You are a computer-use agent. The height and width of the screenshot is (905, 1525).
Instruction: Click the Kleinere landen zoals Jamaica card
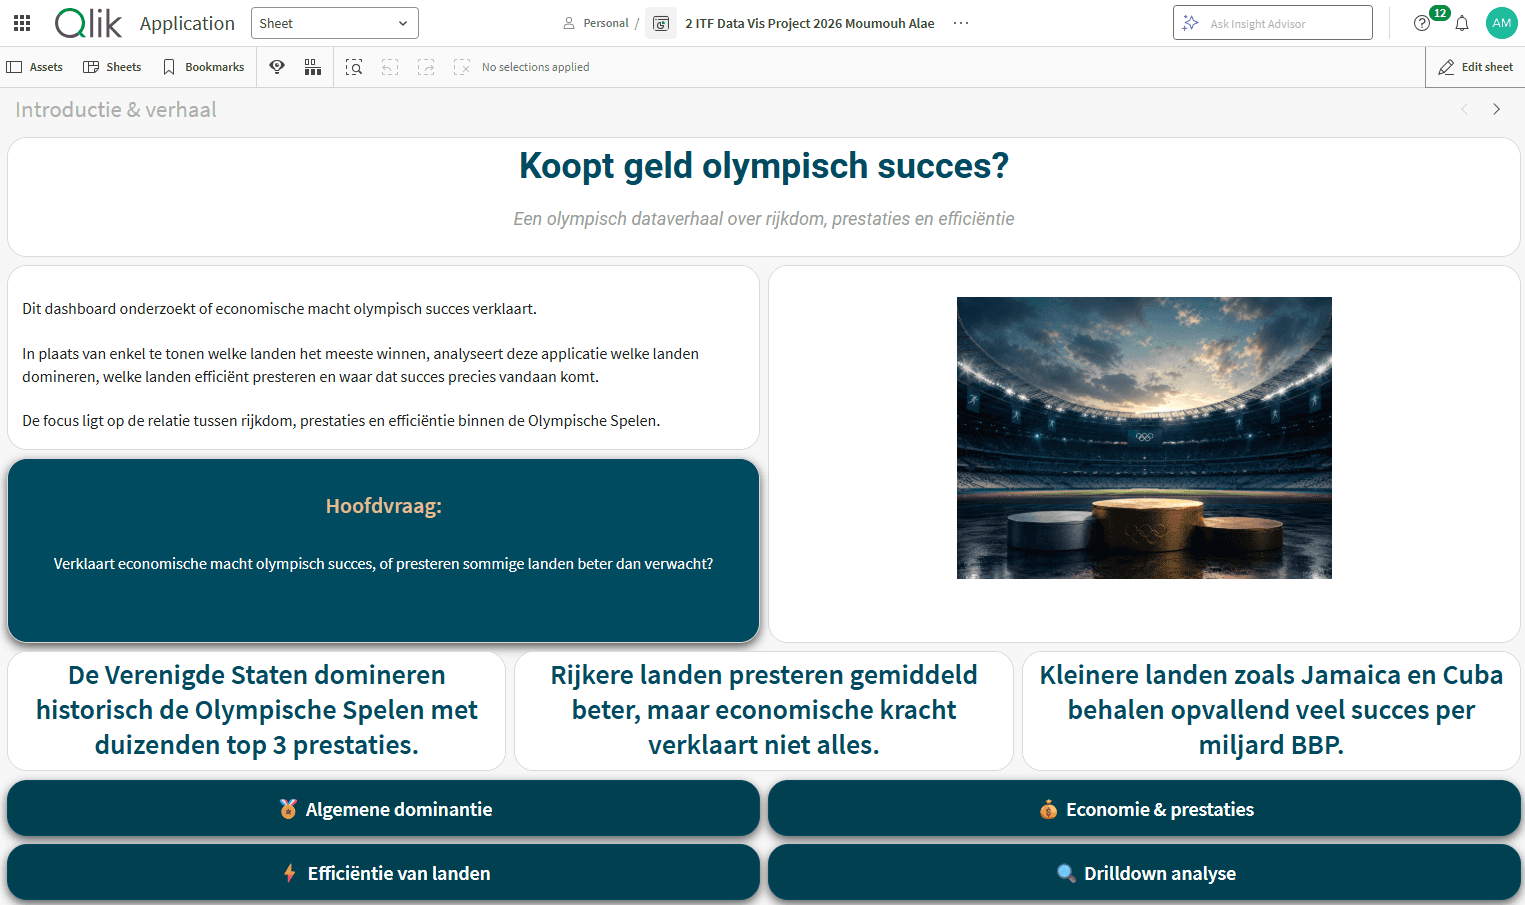pos(1271,711)
